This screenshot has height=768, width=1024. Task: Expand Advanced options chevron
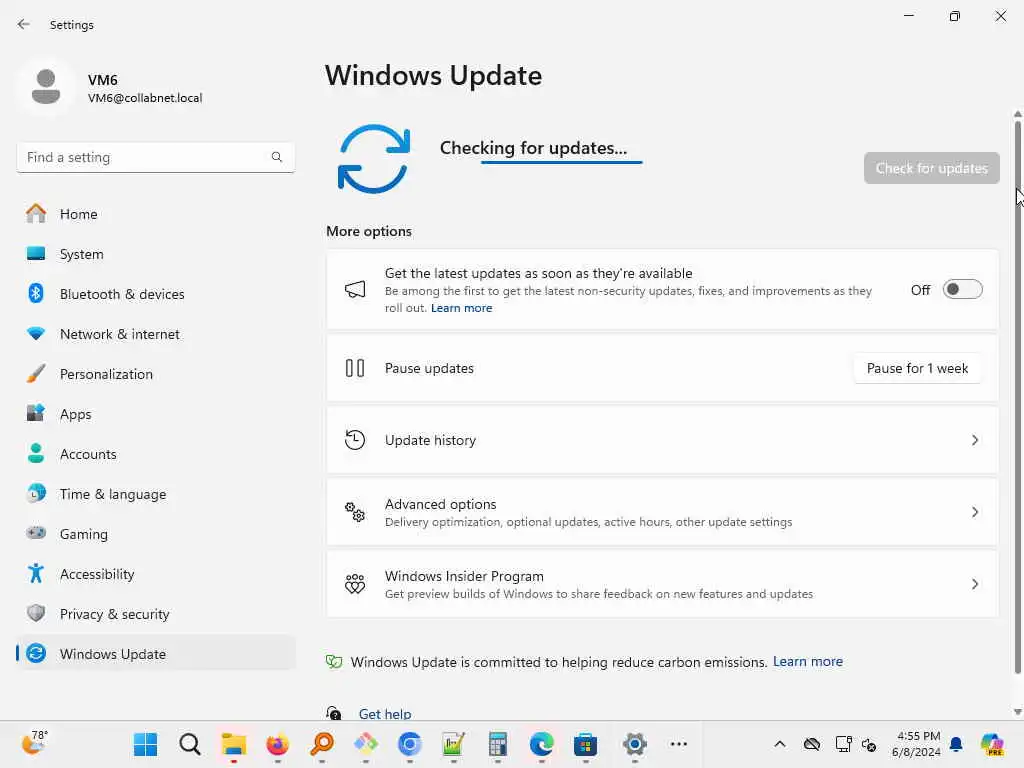[x=974, y=512]
